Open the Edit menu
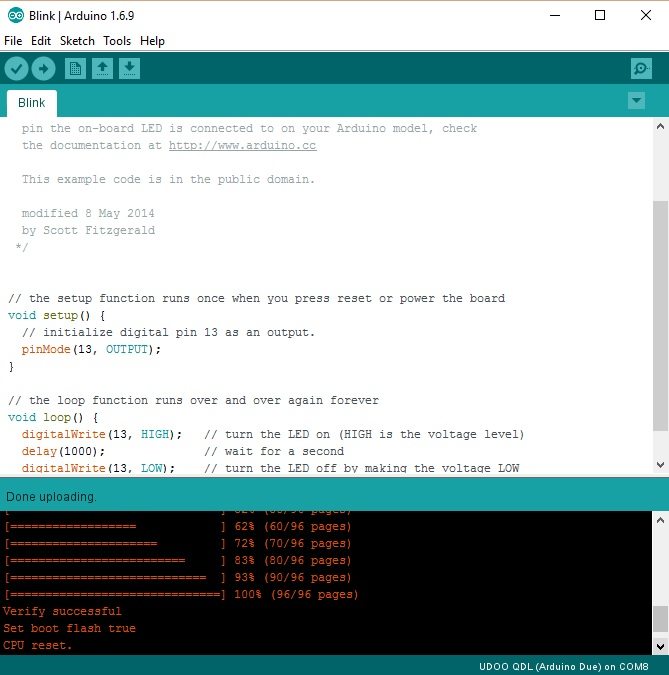669x675 pixels. [41, 41]
